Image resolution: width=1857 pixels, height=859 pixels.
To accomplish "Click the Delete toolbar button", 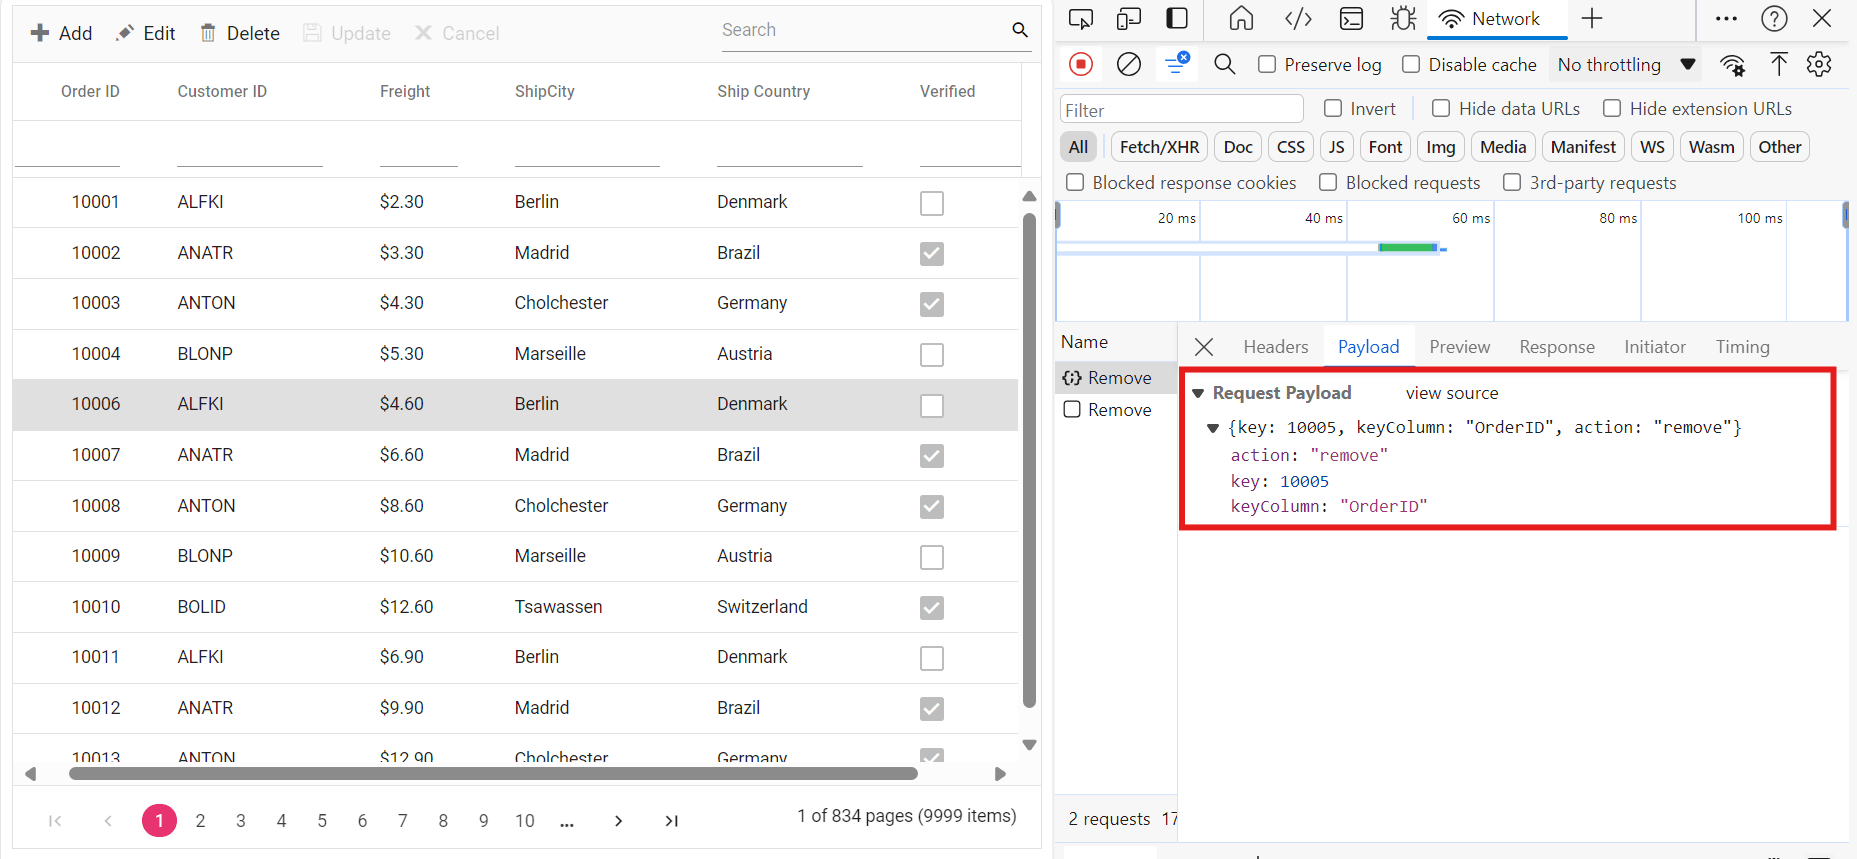I will point(240,33).
